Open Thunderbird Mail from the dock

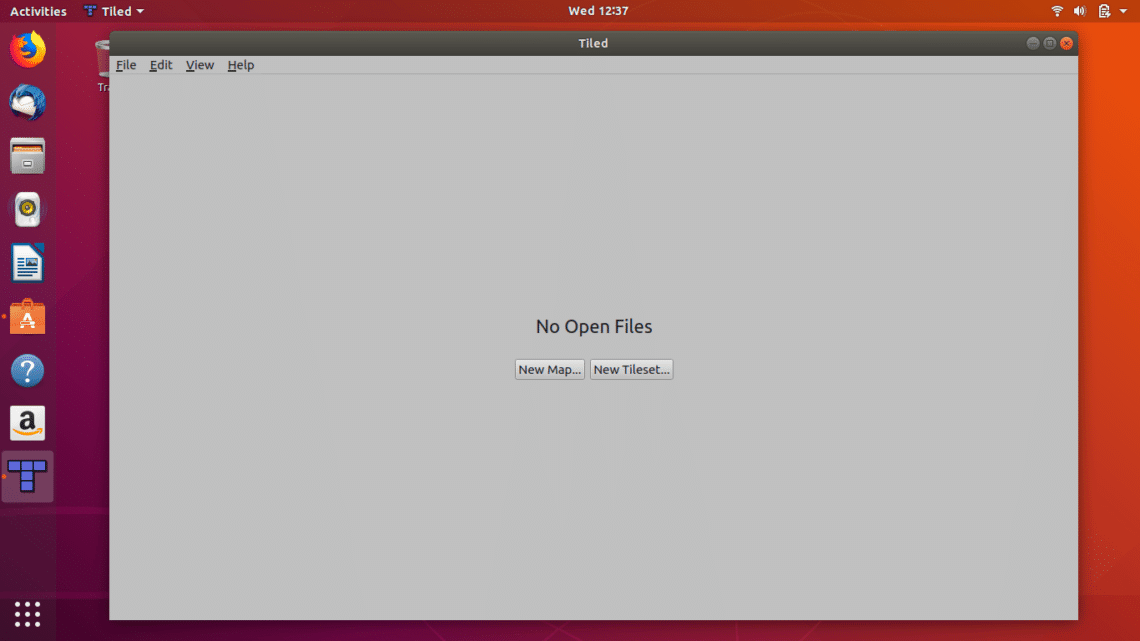click(x=27, y=103)
